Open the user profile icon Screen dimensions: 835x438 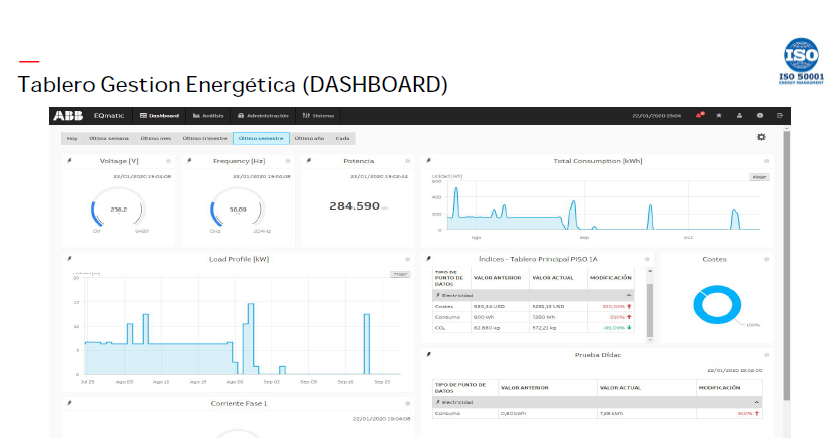click(739, 115)
